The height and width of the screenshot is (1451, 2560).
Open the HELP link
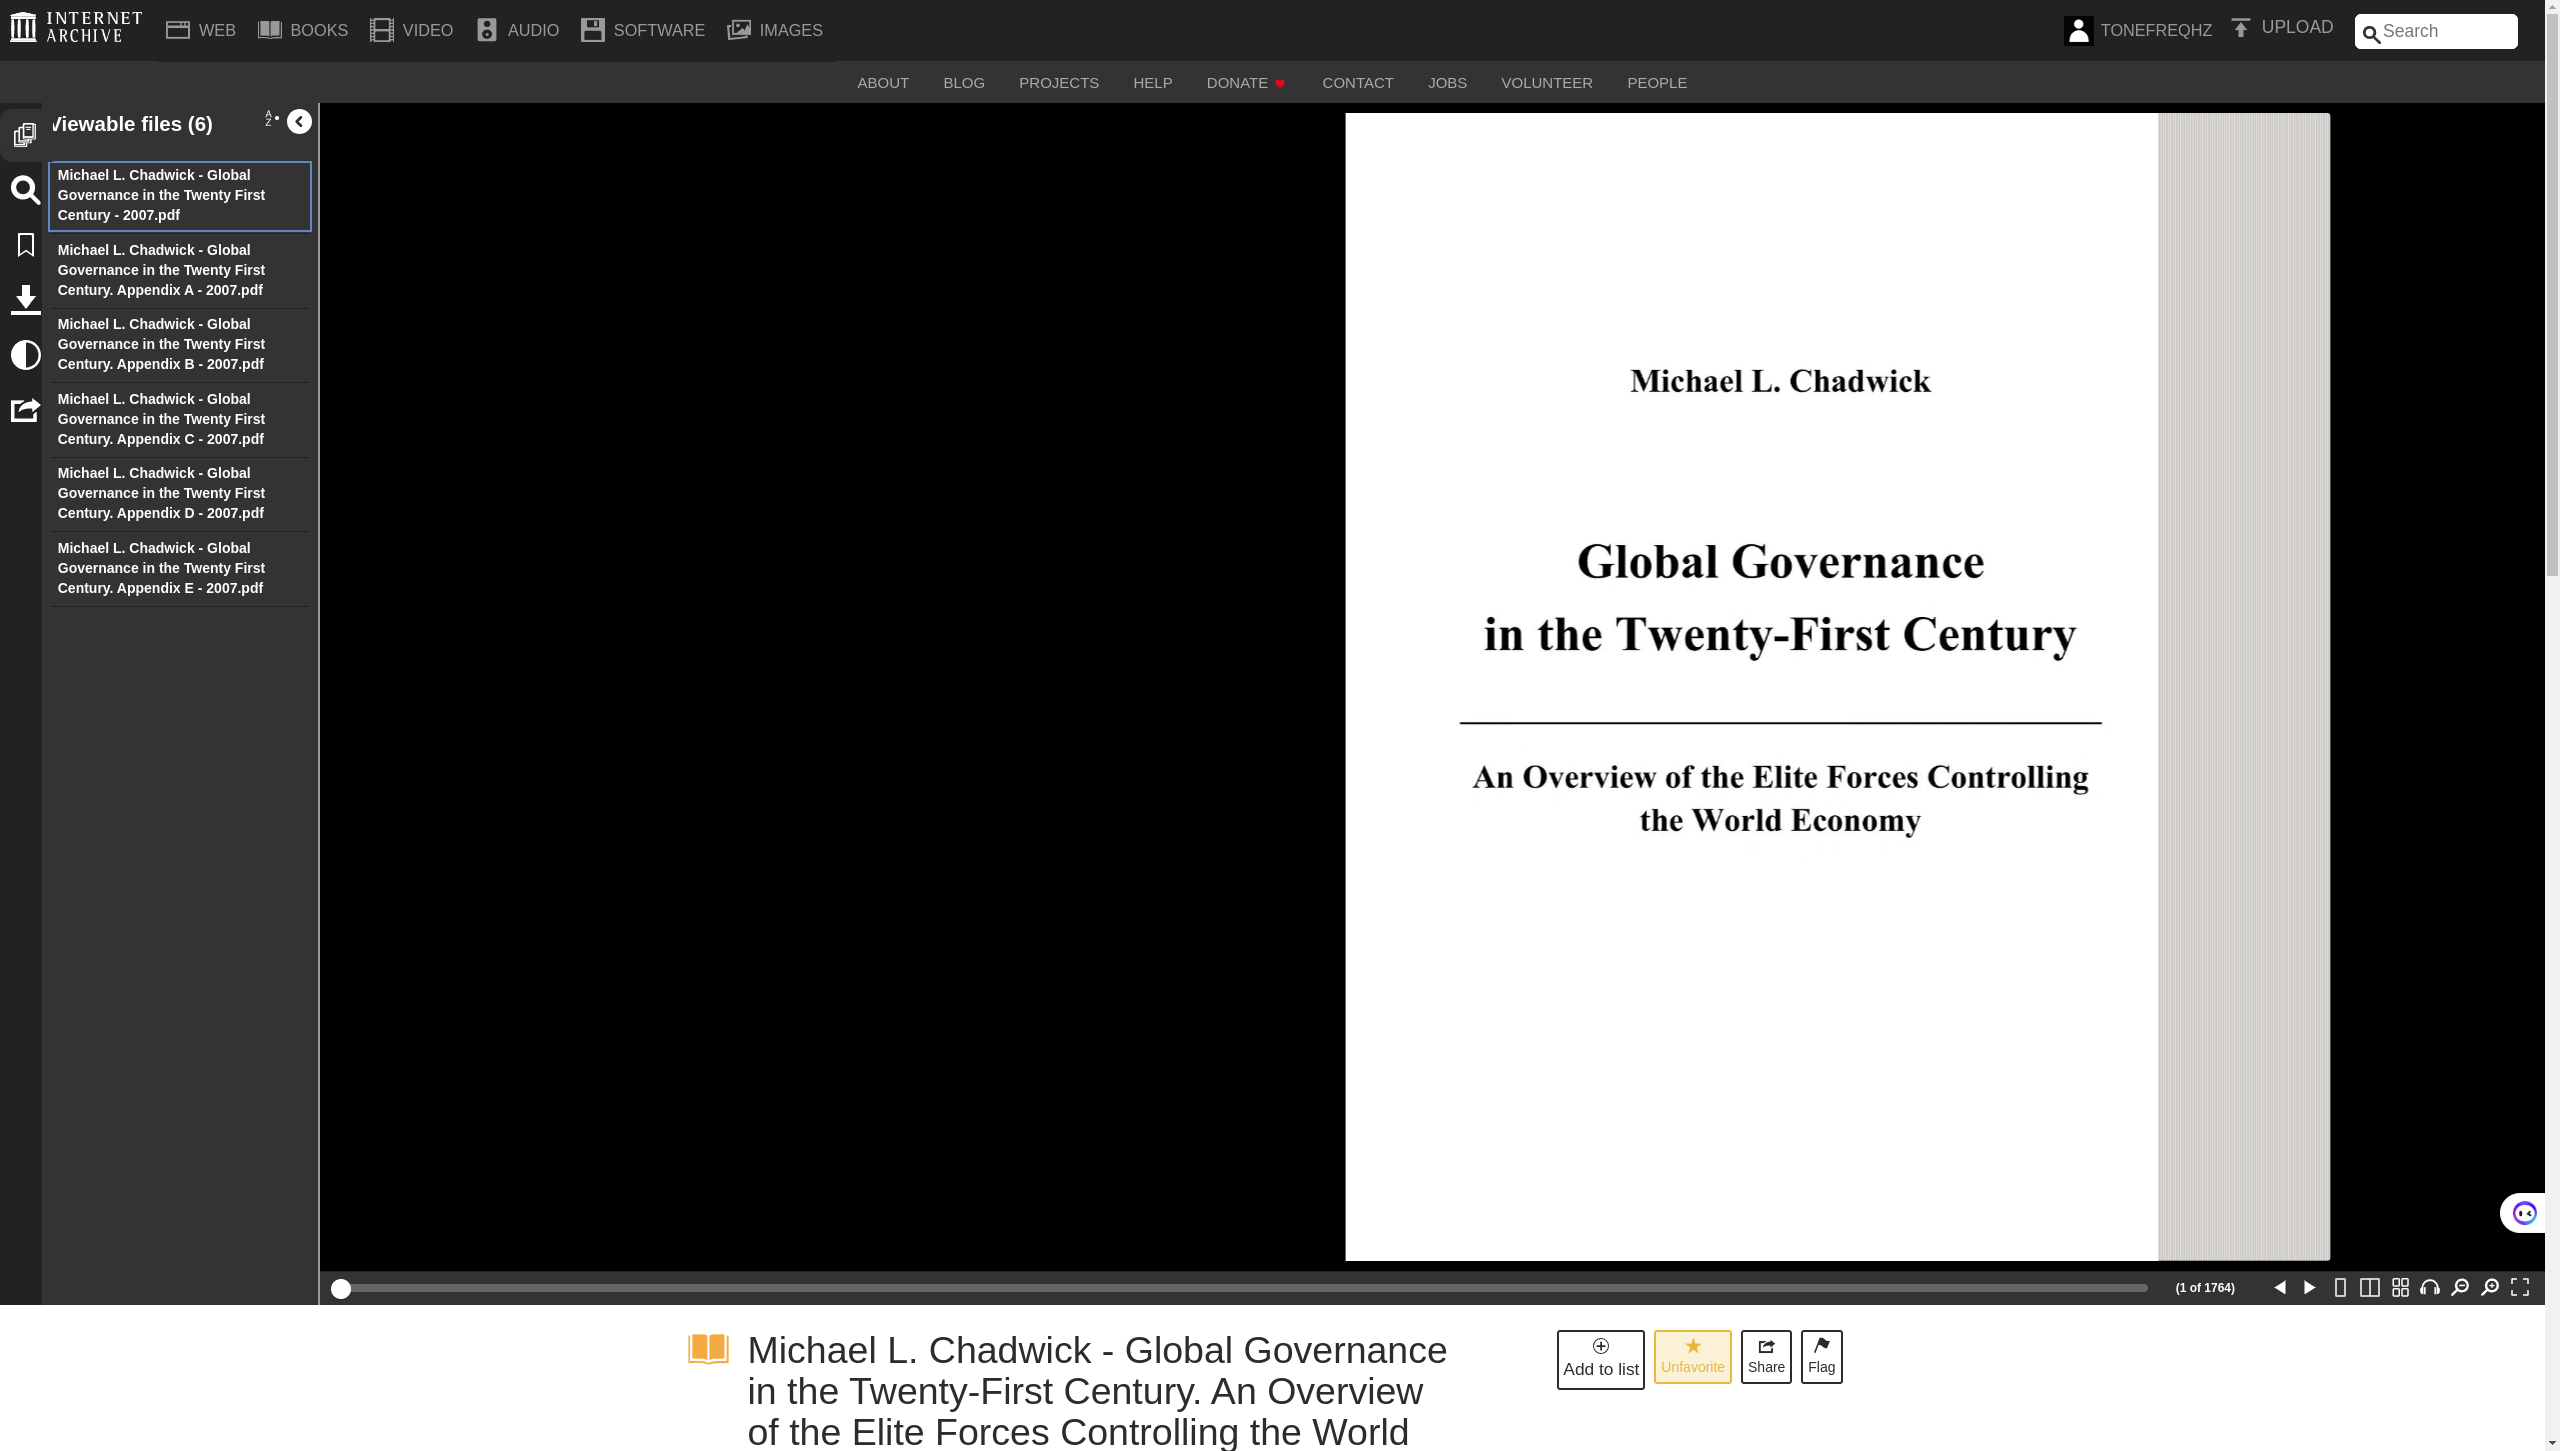click(1152, 83)
